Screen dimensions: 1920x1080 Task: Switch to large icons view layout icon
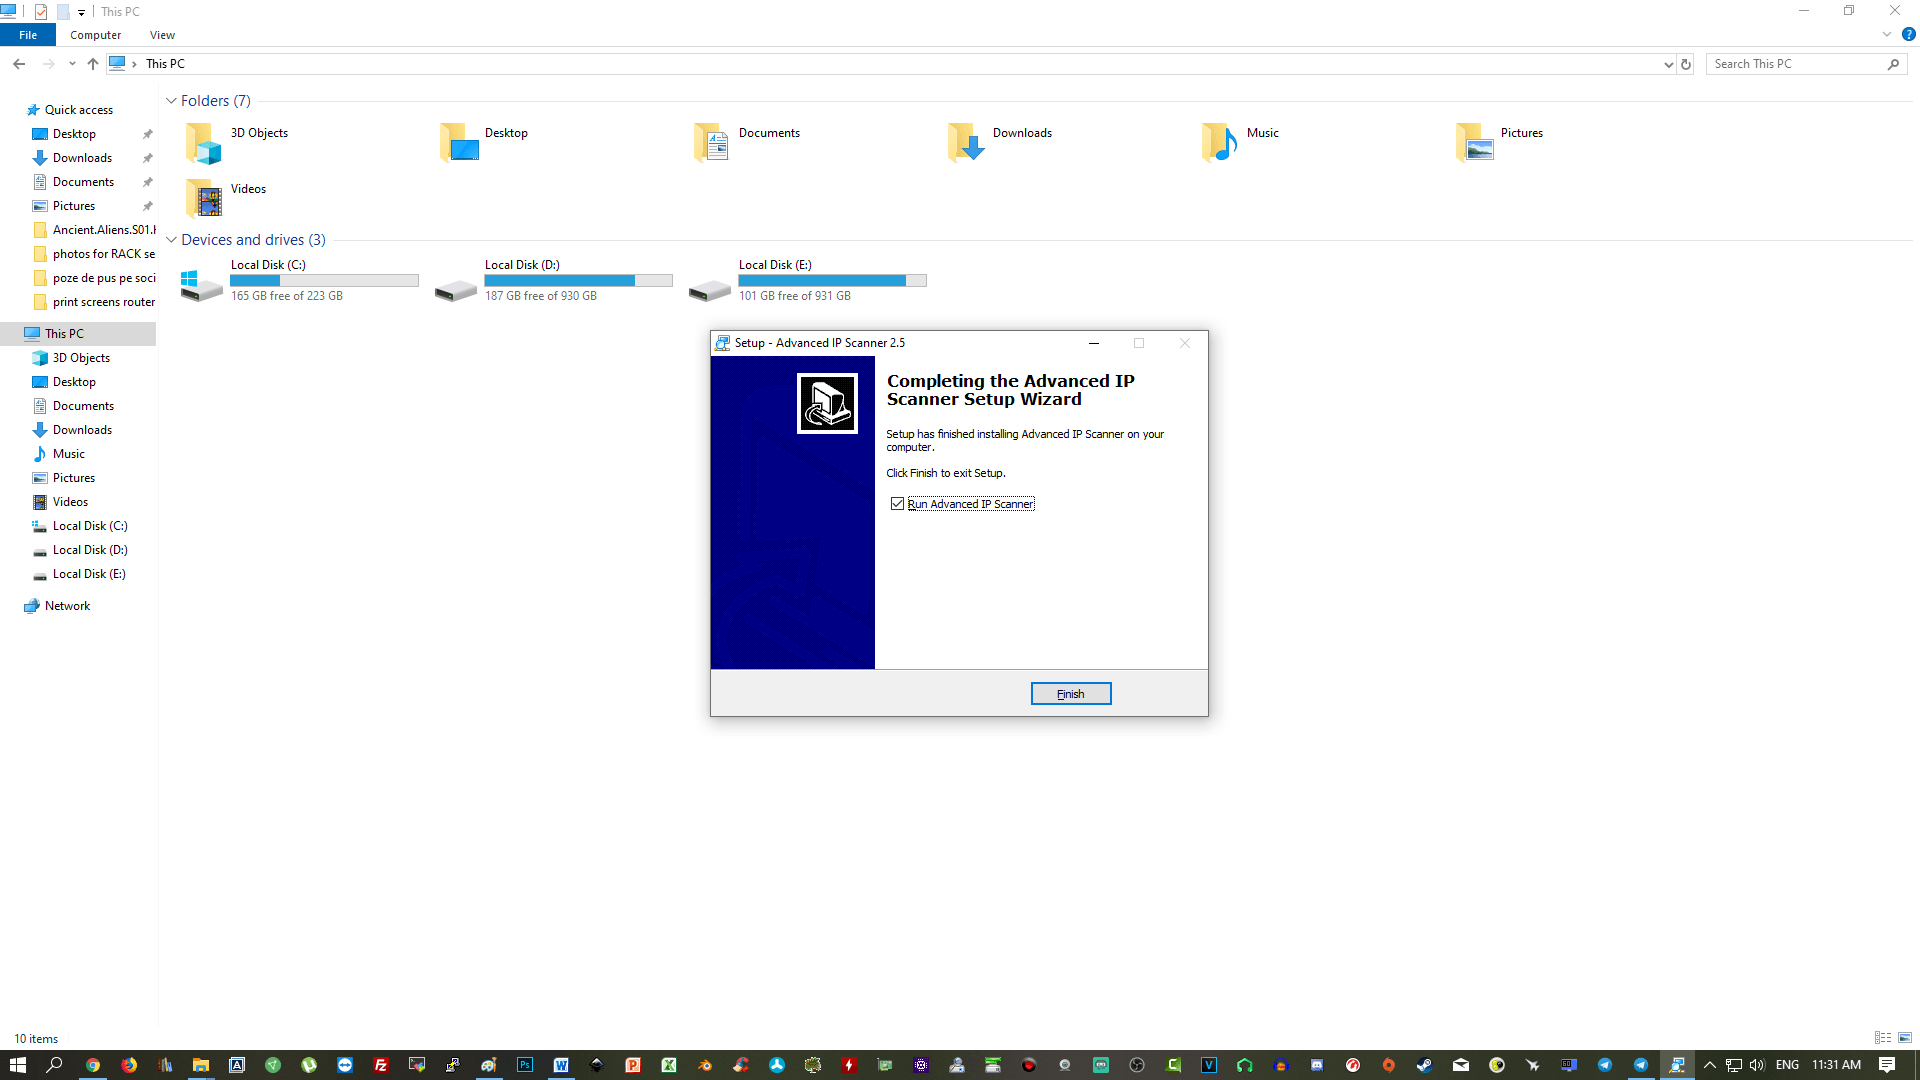1905,1038
